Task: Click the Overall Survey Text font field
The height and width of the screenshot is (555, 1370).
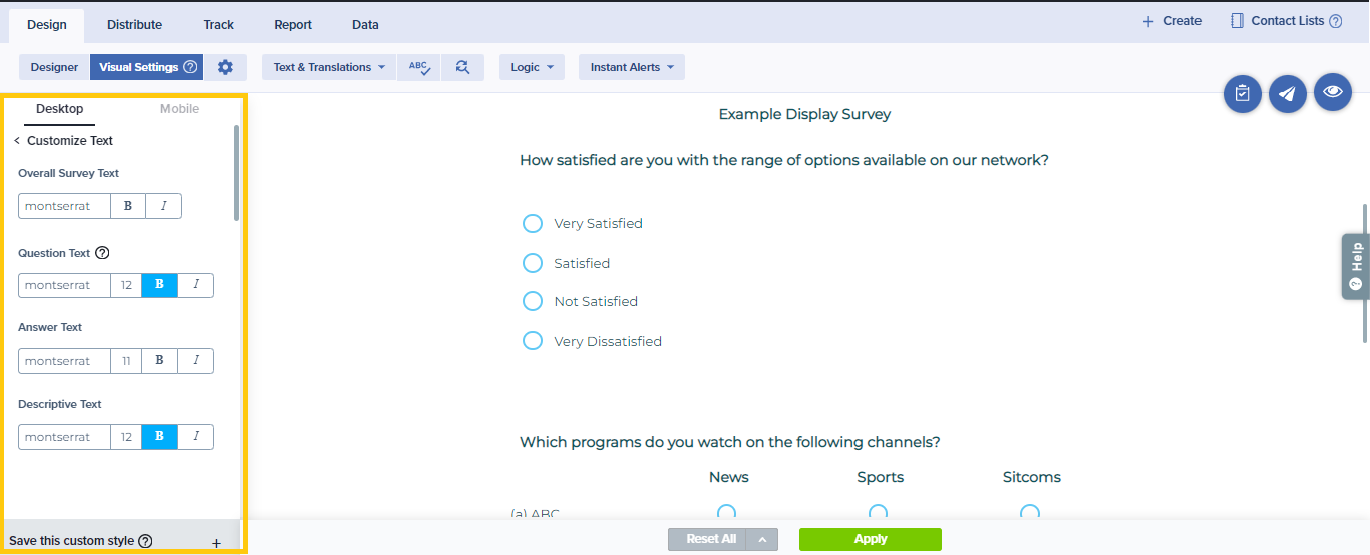Action: pos(64,206)
